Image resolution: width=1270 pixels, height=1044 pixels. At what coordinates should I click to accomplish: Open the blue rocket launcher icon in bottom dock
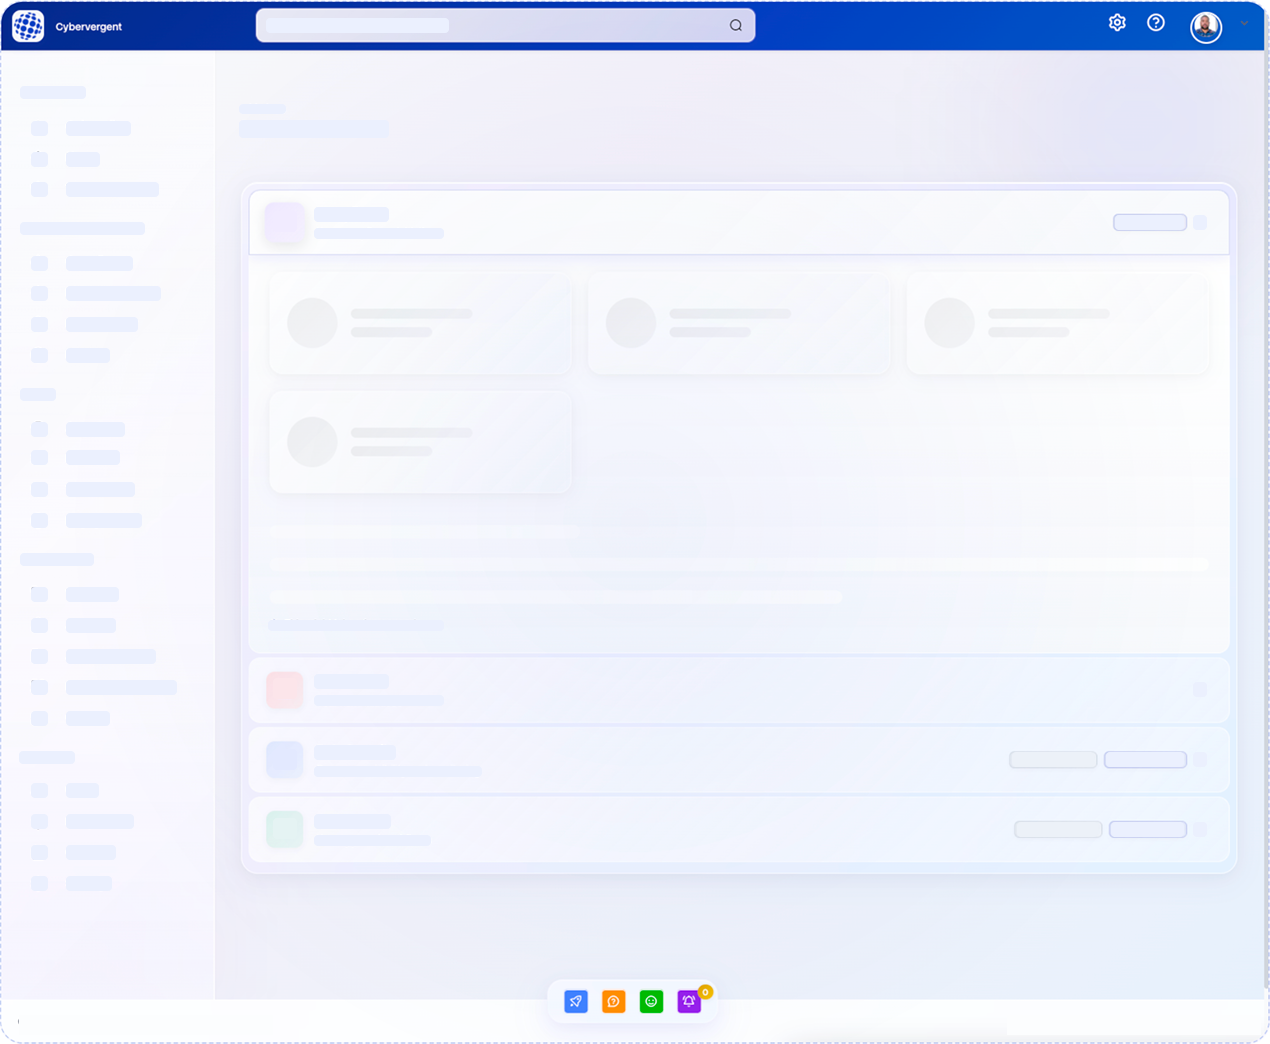576,1001
